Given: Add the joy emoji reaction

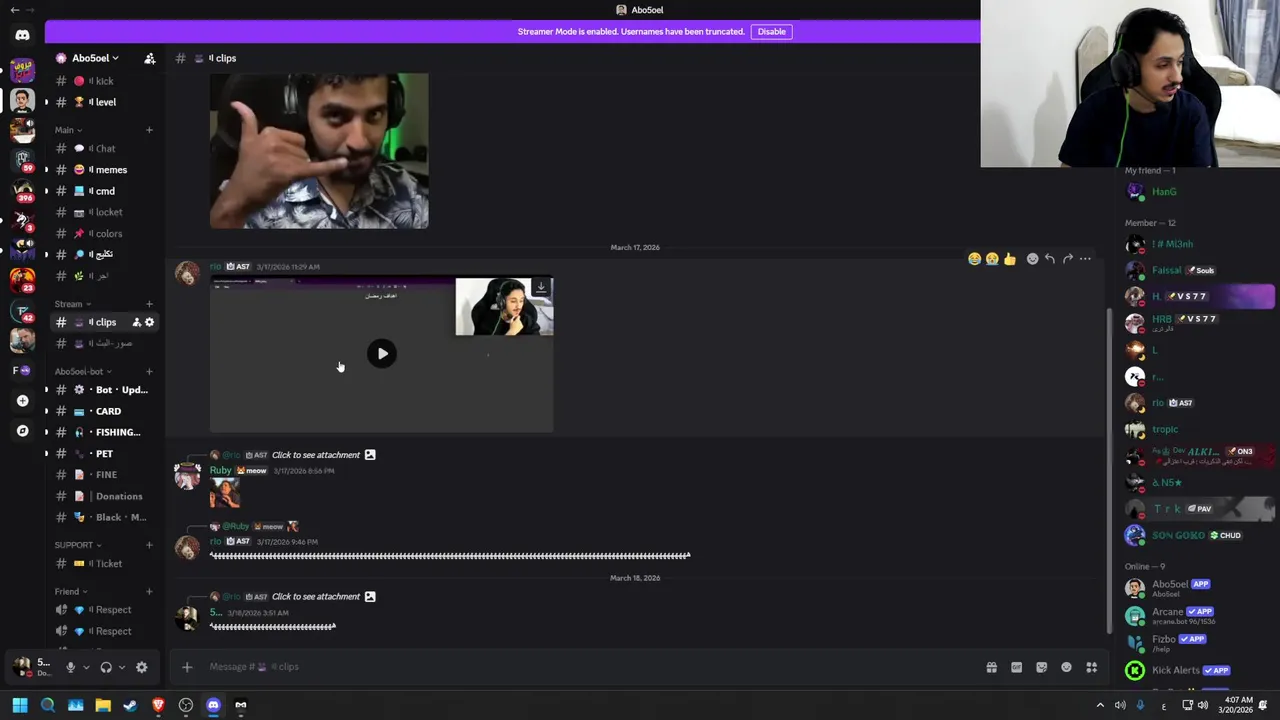Looking at the screenshot, I should tap(974, 259).
